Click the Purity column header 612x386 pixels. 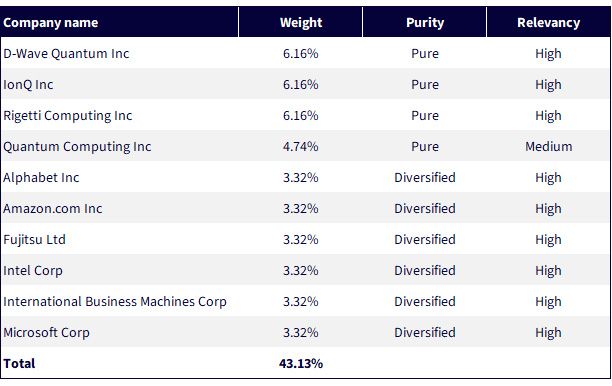coord(425,23)
